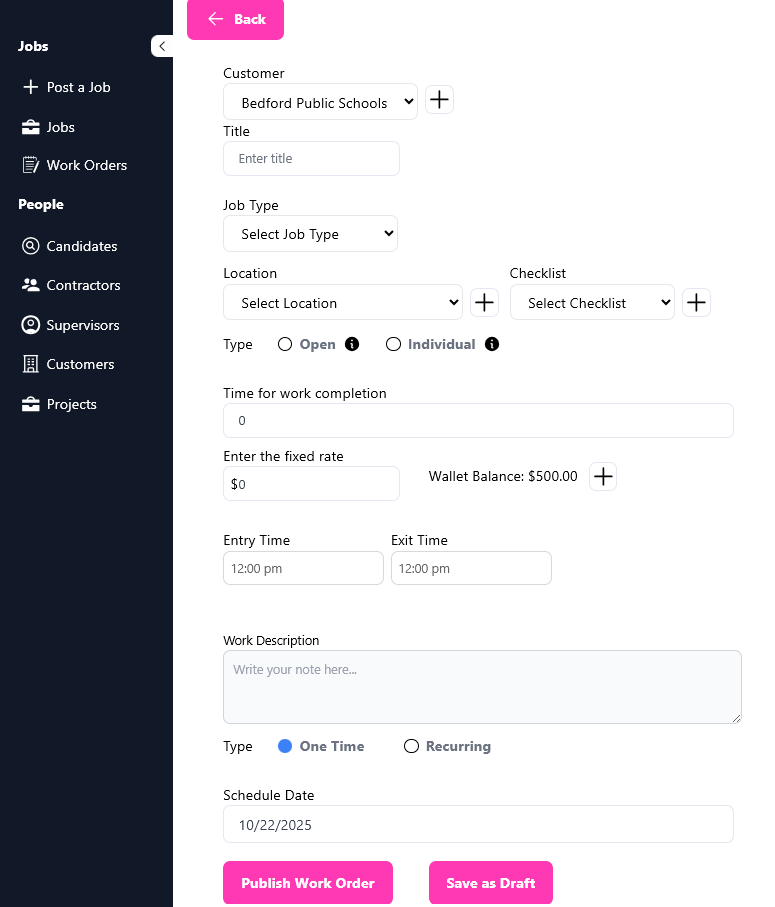This screenshot has height=907, width=775.
Task: Add a new checklist with plus button
Action: [x=696, y=303]
